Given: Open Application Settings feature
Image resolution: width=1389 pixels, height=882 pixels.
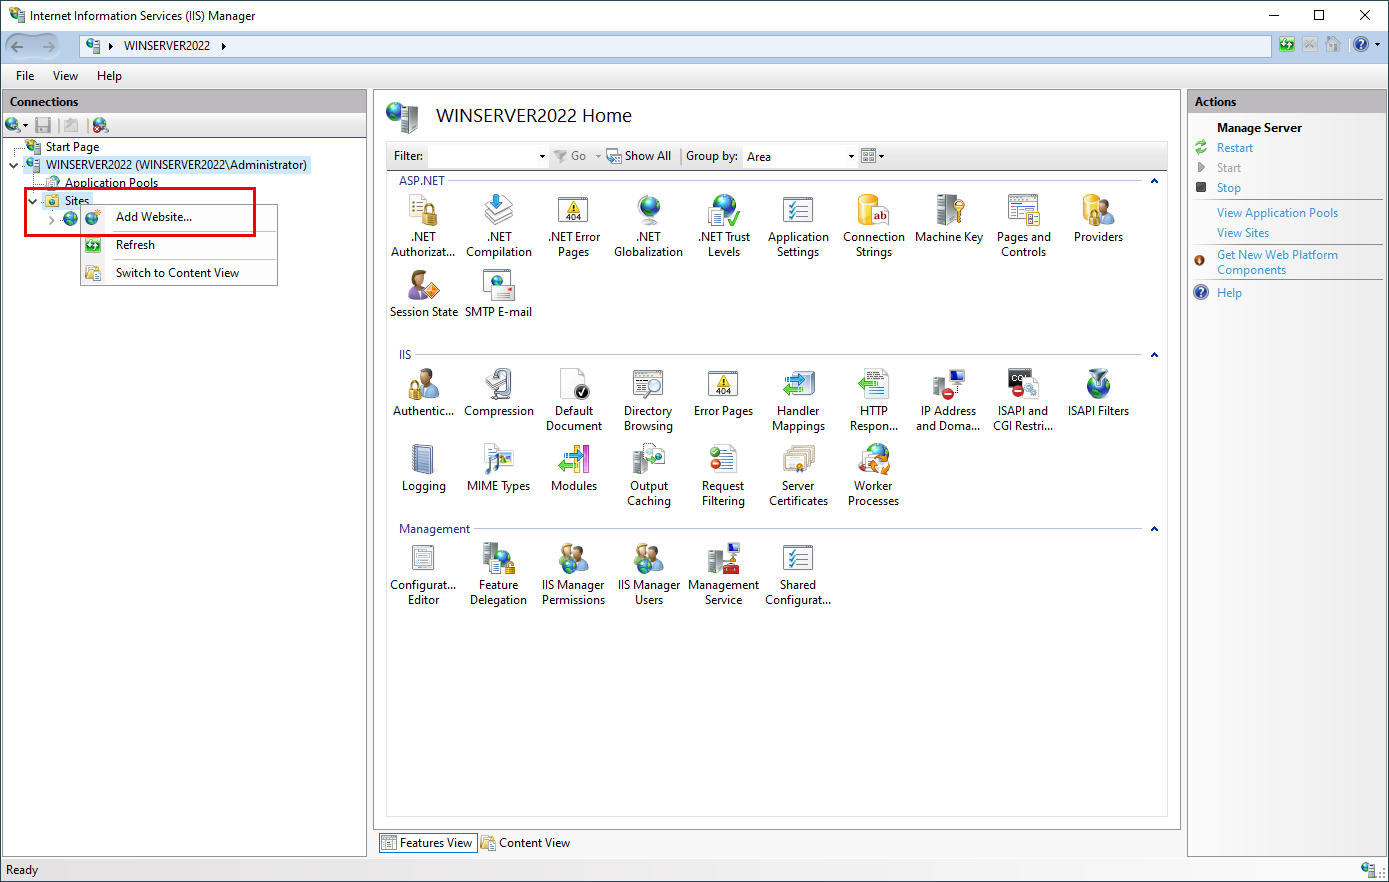Looking at the screenshot, I should [x=798, y=226].
